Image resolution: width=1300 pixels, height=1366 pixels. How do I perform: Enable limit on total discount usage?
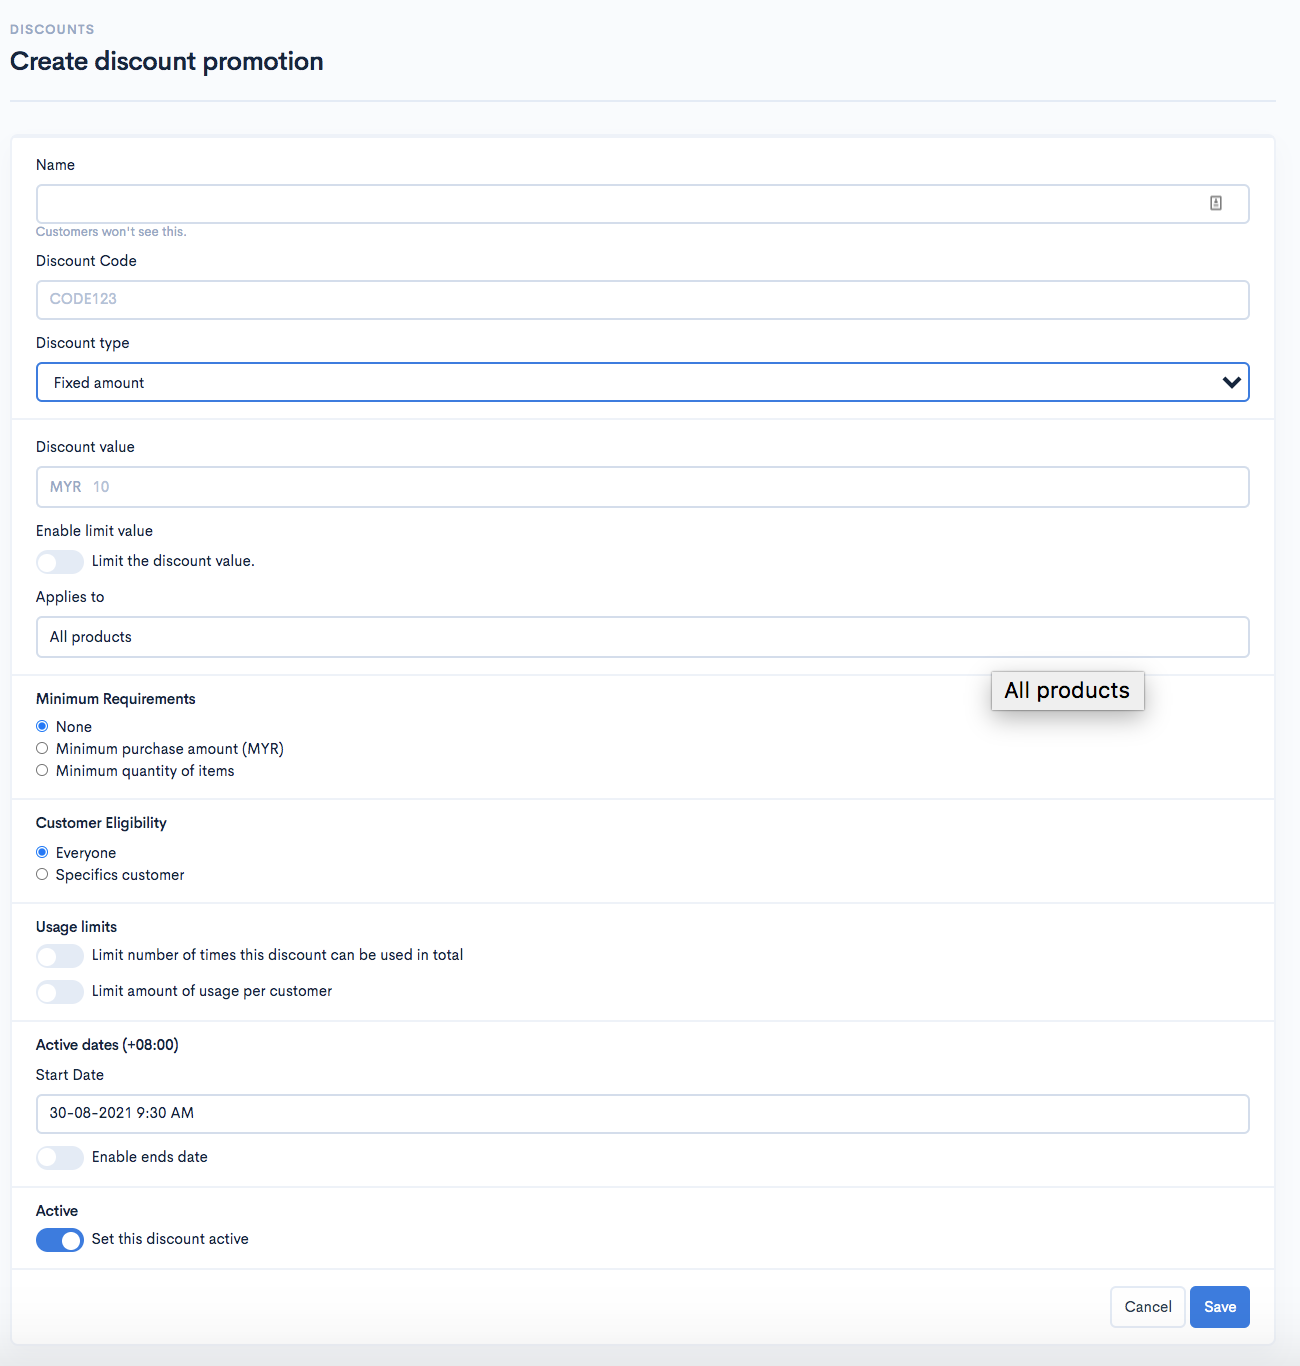coord(59,956)
